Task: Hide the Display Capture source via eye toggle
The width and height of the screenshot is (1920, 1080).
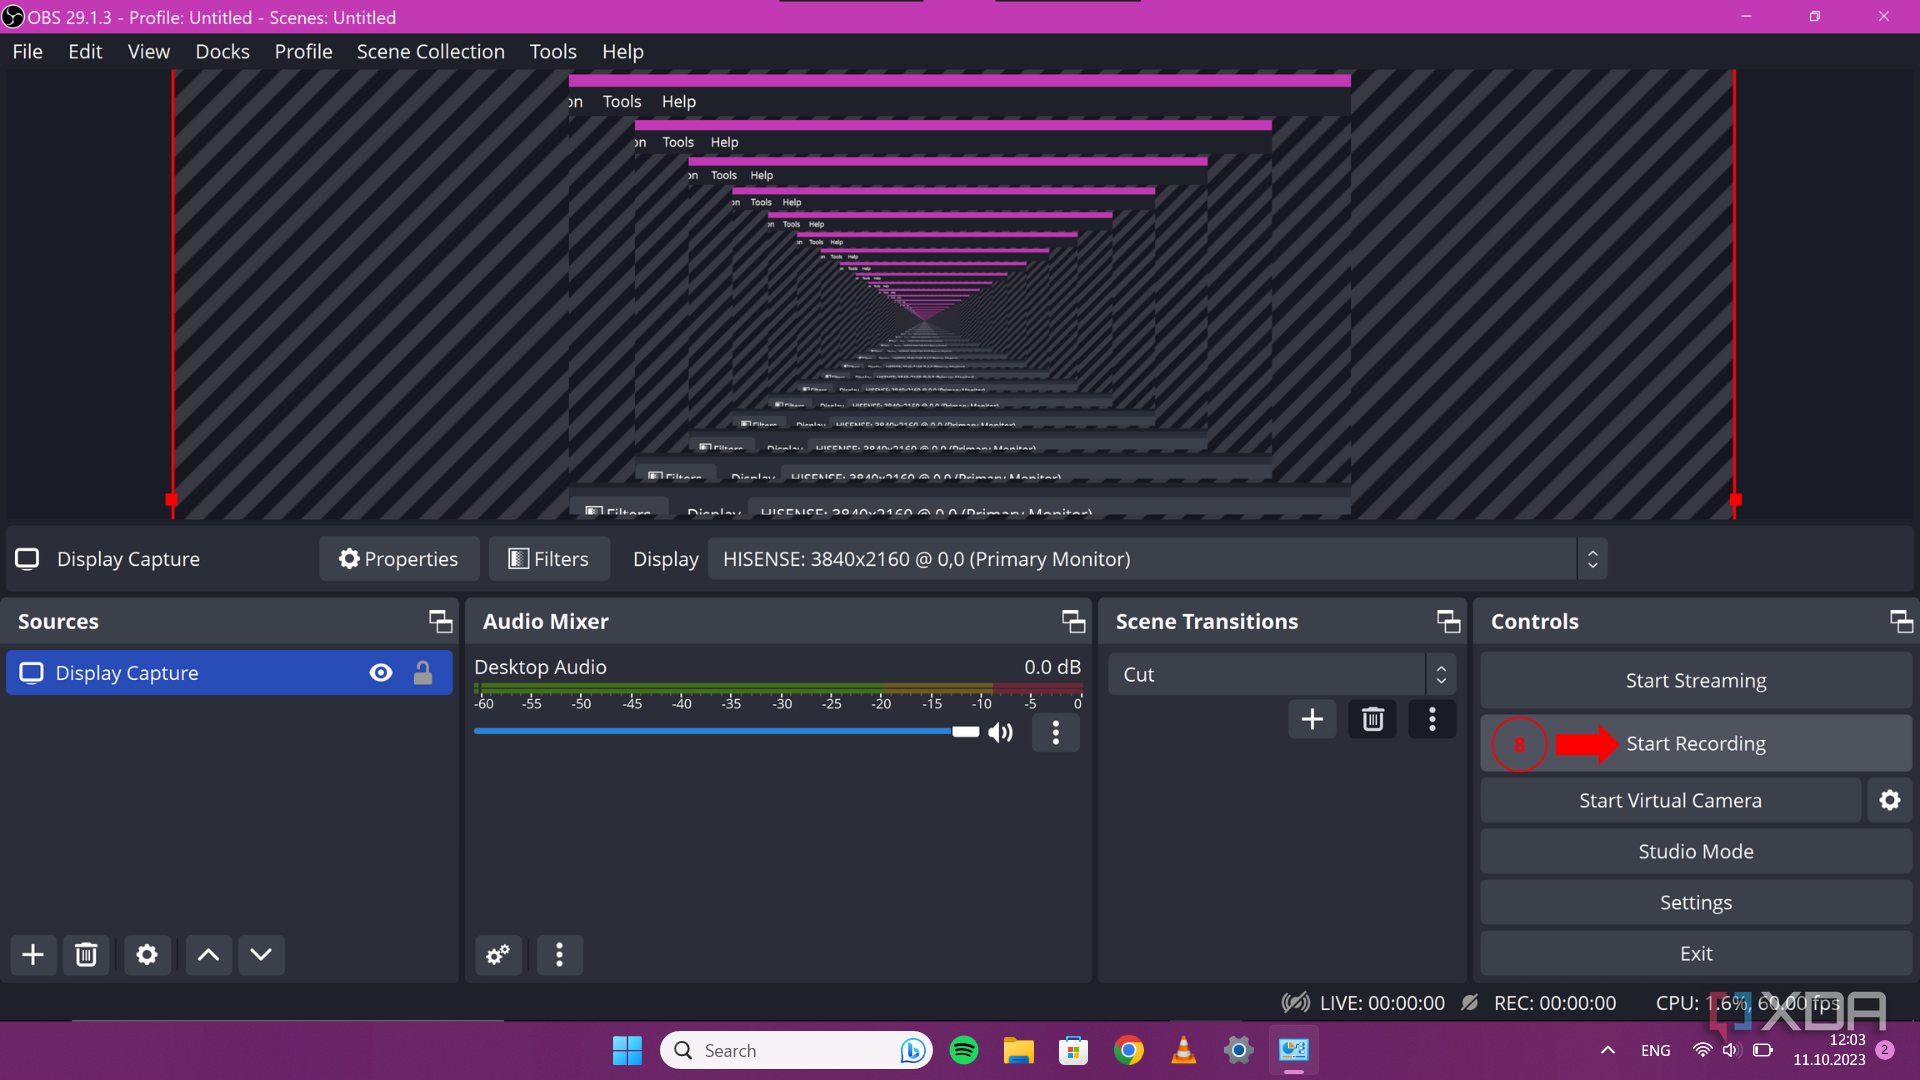Action: pos(381,672)
